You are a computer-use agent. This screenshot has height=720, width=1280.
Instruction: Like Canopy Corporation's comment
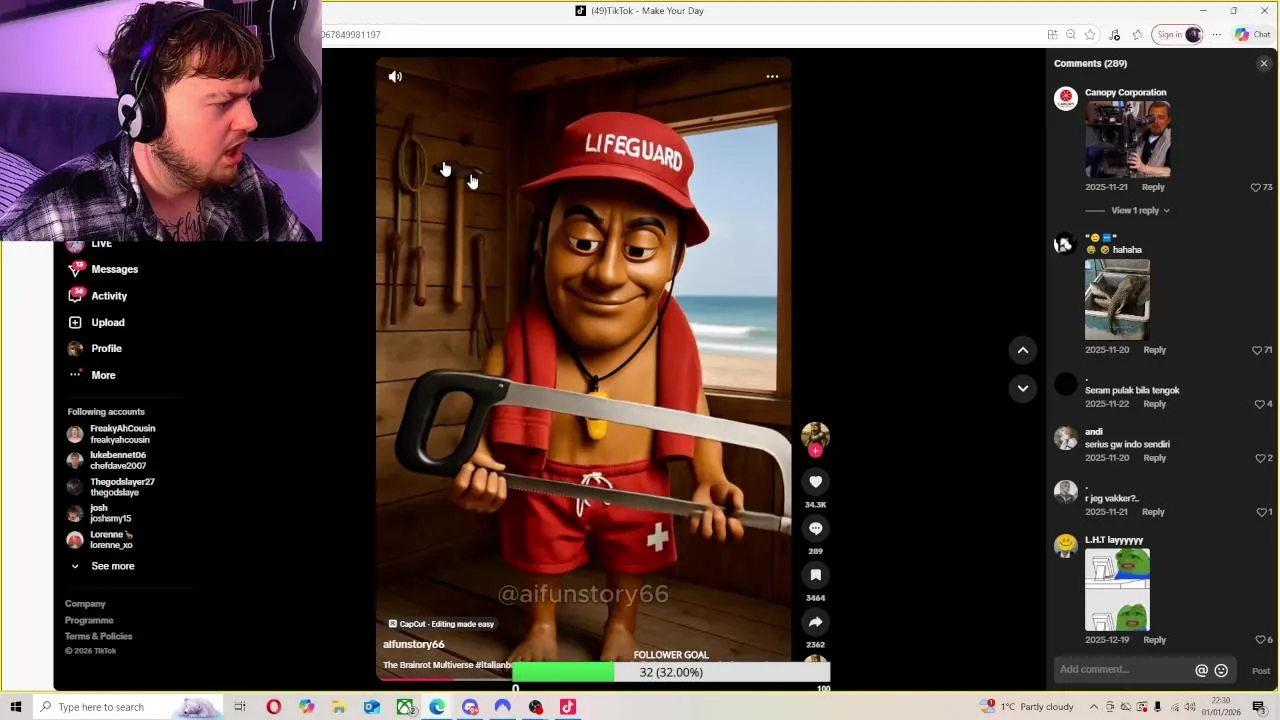coord(1256,187)
